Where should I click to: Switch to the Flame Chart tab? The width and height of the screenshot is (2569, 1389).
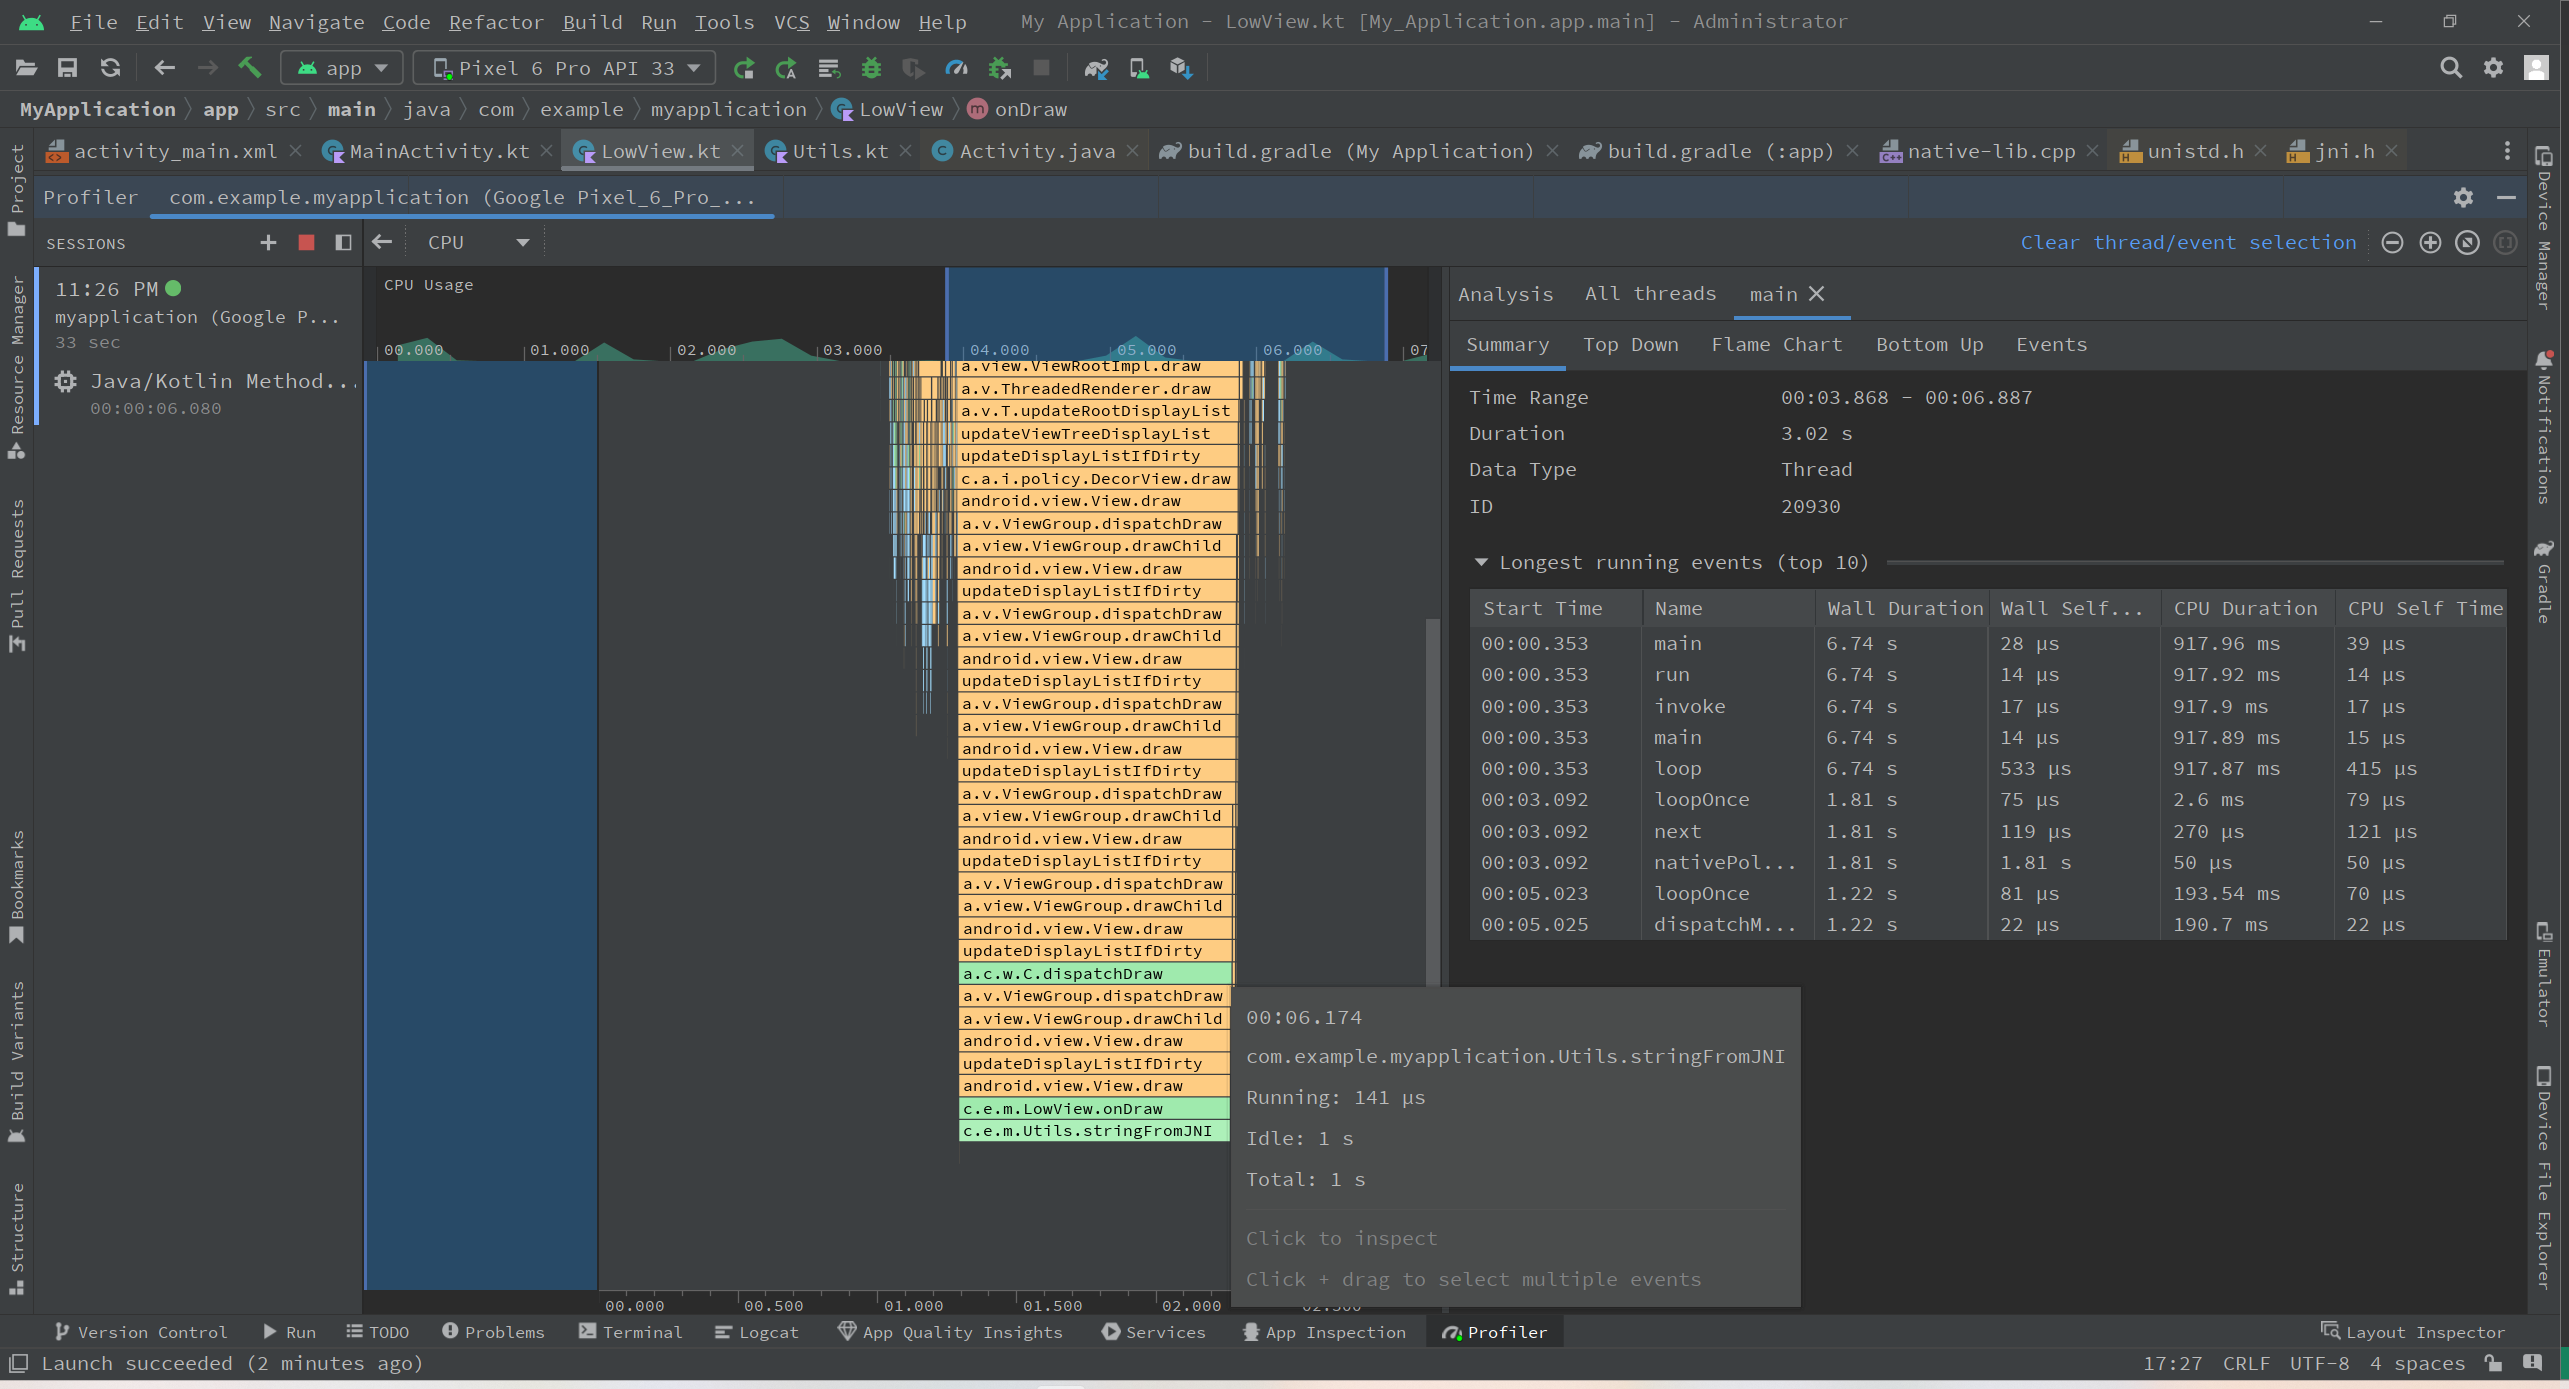(1776, 344)
